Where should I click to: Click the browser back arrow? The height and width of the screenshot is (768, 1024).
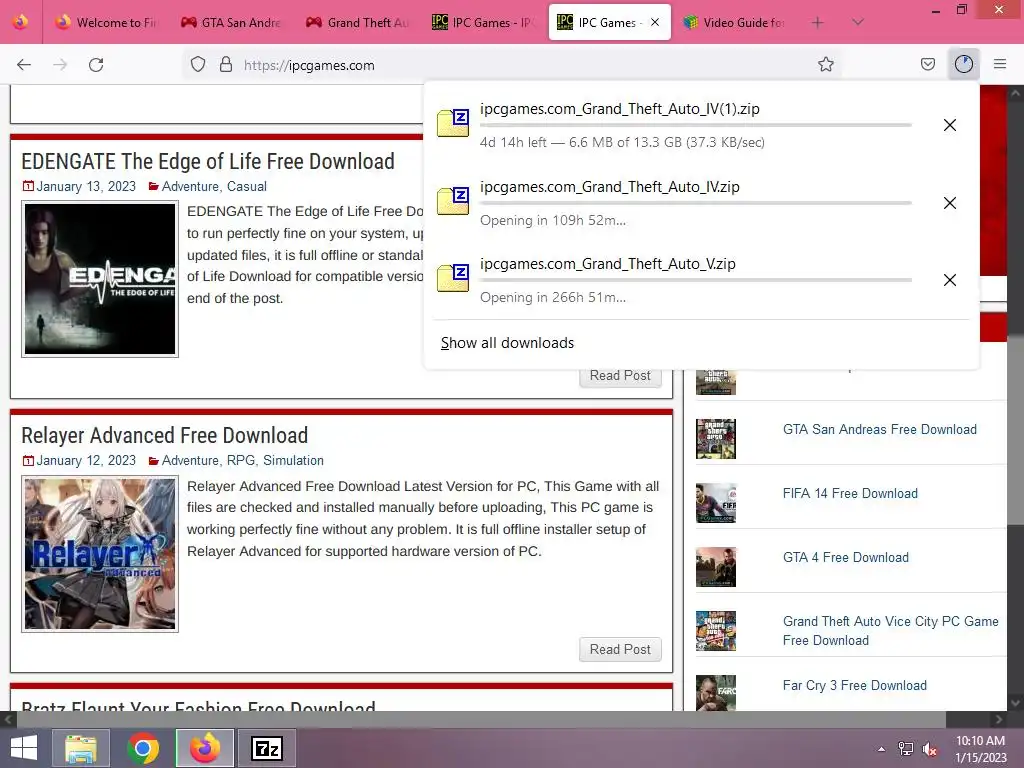(24, 65)
